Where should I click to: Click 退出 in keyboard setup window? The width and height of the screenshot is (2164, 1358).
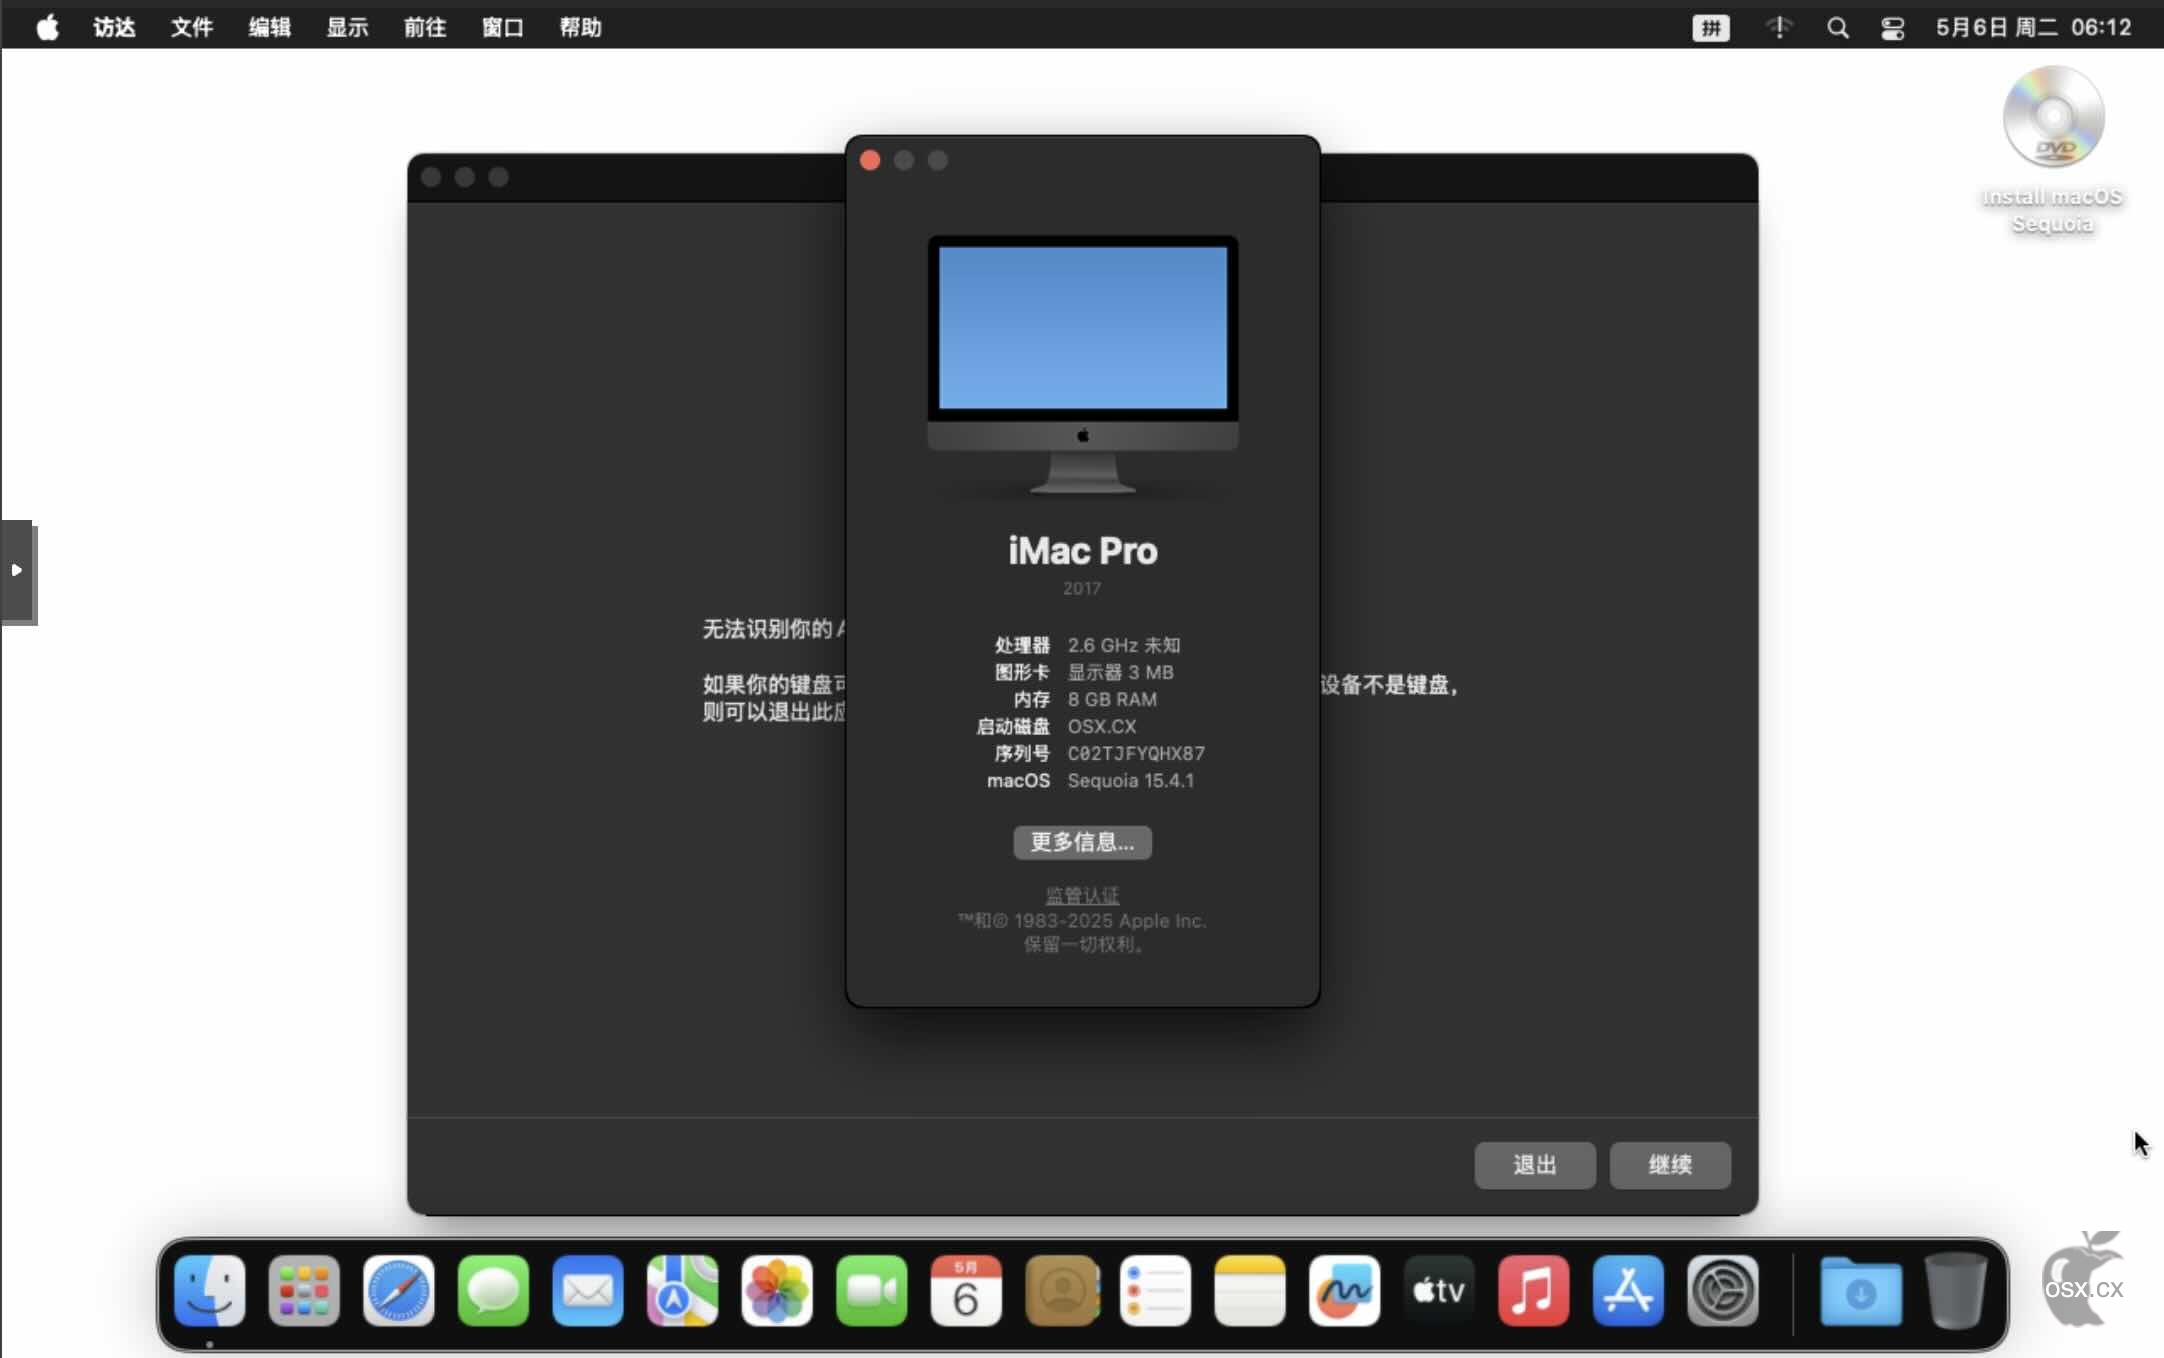pyautogui.click(x=1535, y=1165)
